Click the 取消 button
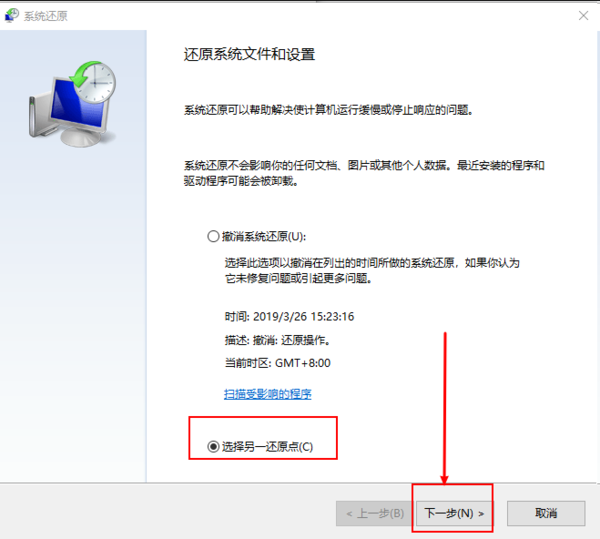This screenshot has height=539, width=600. point(546,513)
